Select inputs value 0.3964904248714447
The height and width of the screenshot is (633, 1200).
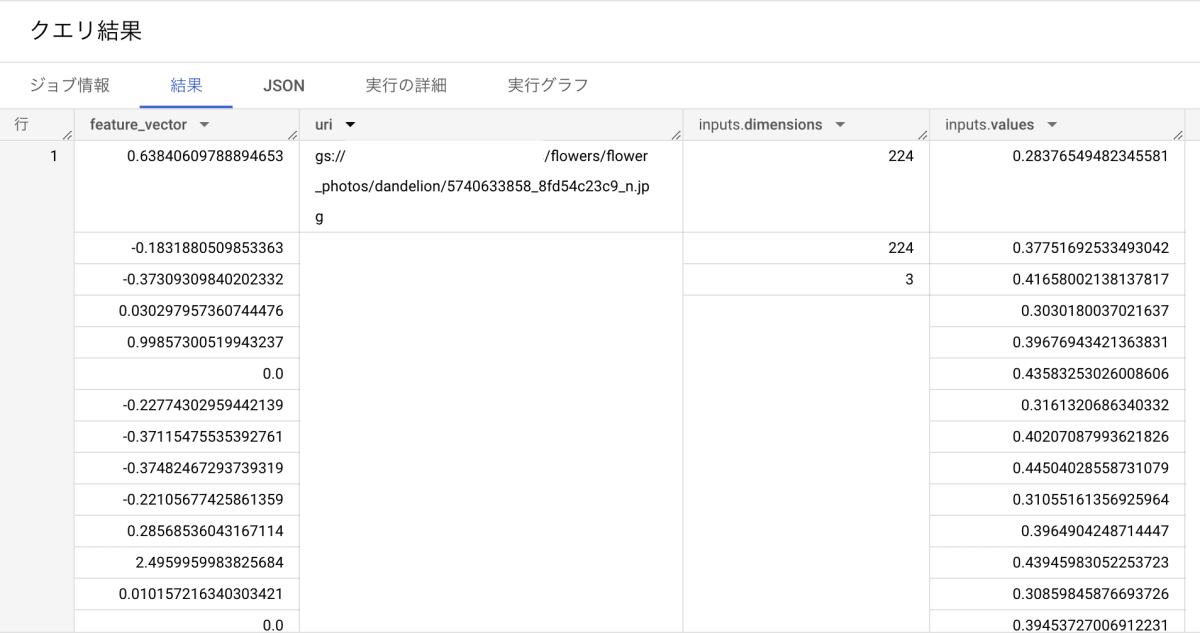pyautogui.click(x=1058, y=531)
